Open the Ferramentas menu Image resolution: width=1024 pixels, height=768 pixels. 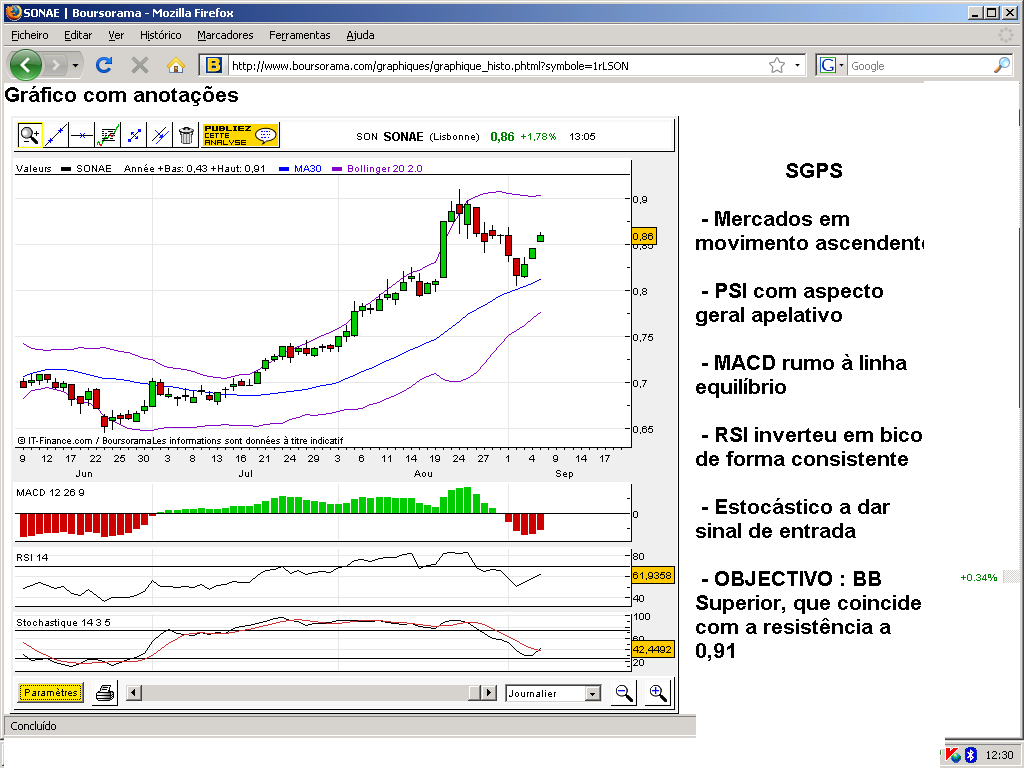(299, 35)
